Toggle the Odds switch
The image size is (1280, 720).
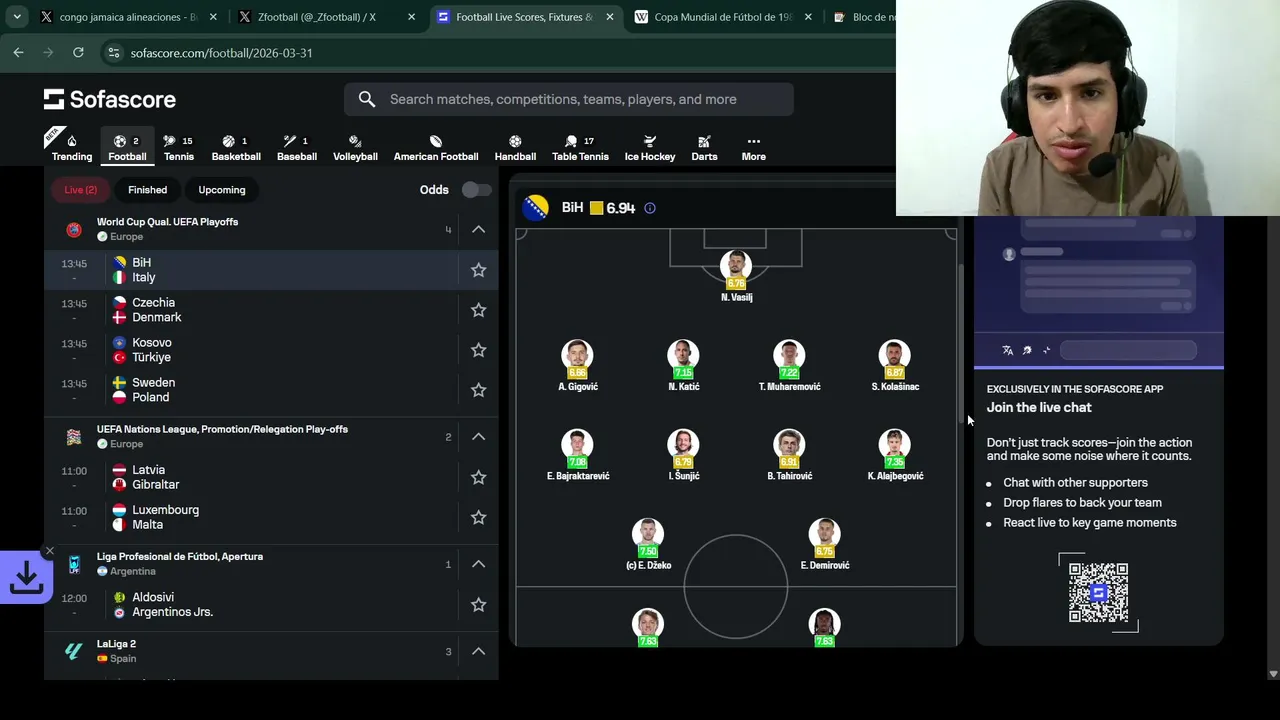pos(476,190)
